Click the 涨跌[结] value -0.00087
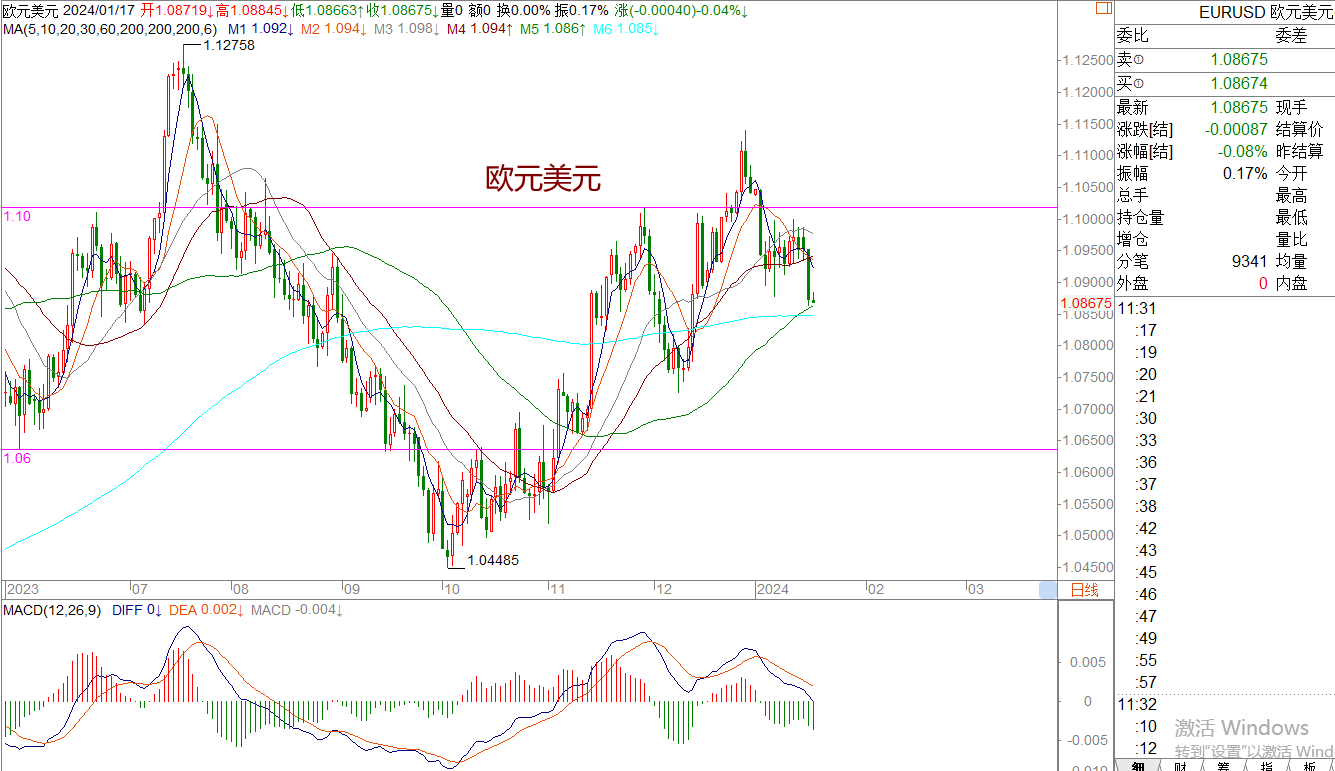The height and width of the screenshot is (771, 1335). (x=1236, y=129)
